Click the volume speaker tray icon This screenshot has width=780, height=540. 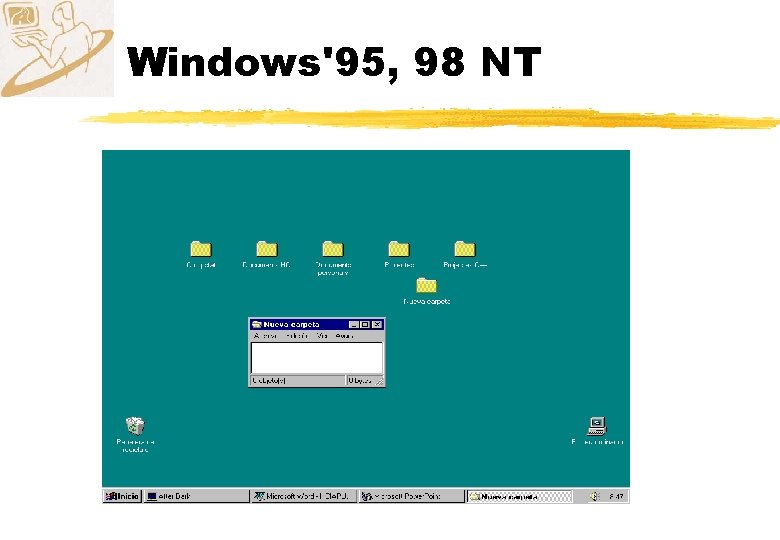(594, 496)
